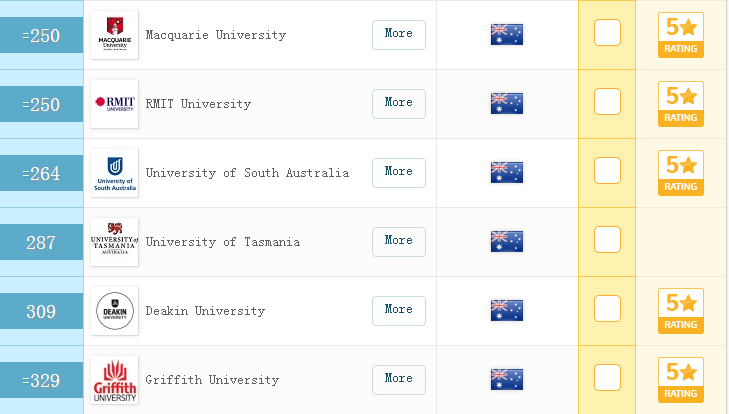The width and height of the screenshot is (729, 414).
Task: Click the Griffith University logo
Action: 114,380
